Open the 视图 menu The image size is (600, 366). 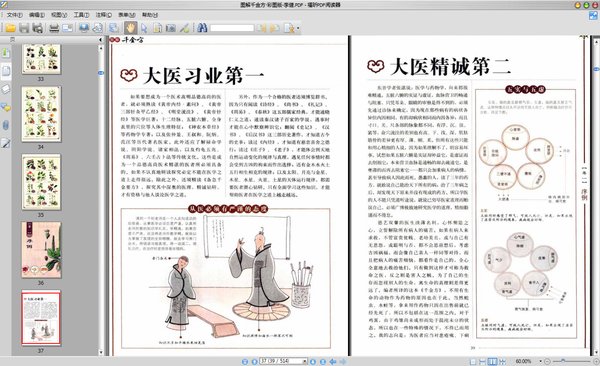tap(59, 15)
